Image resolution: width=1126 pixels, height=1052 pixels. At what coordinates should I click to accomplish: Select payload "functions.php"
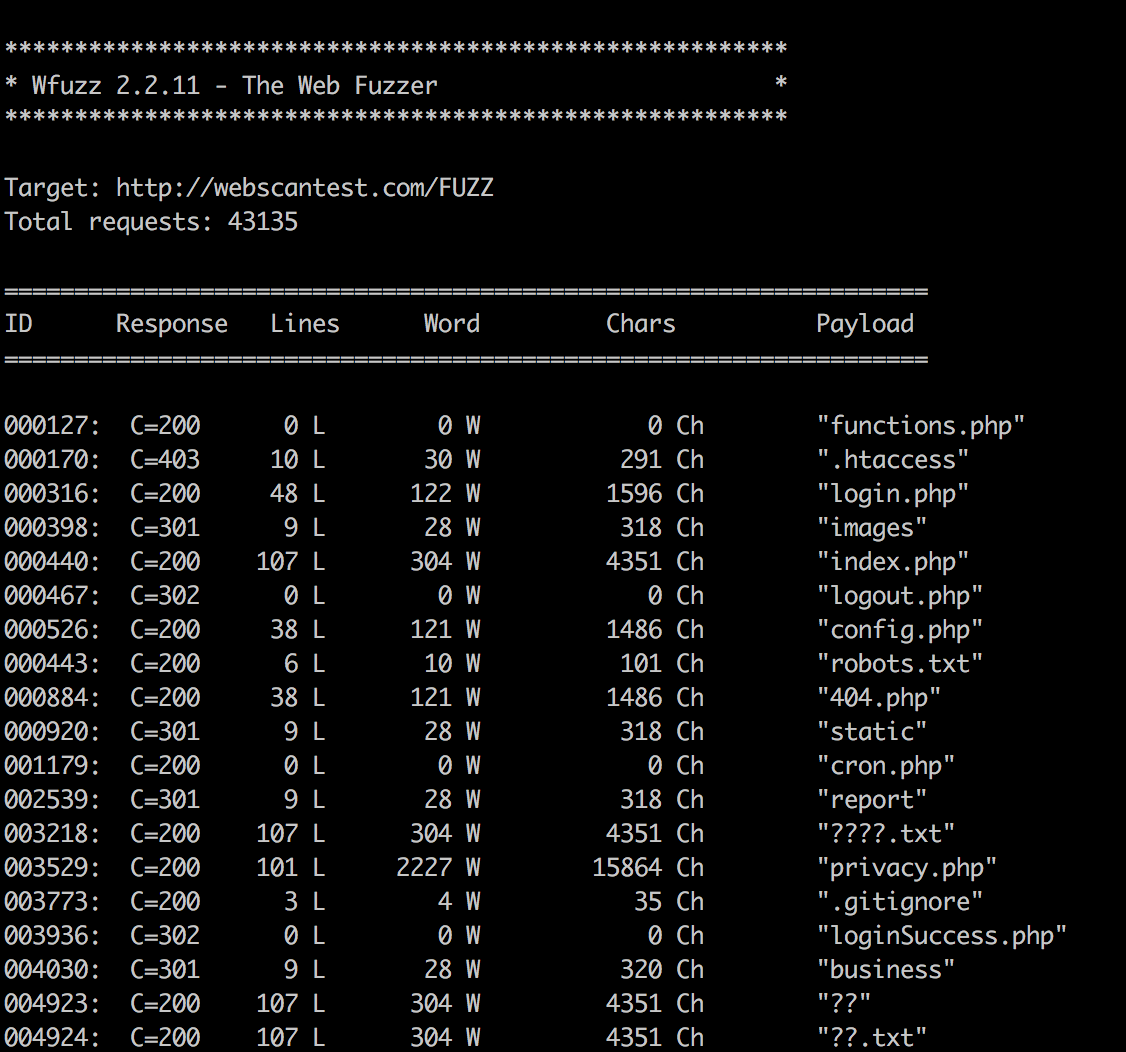(x=921, y=426)
